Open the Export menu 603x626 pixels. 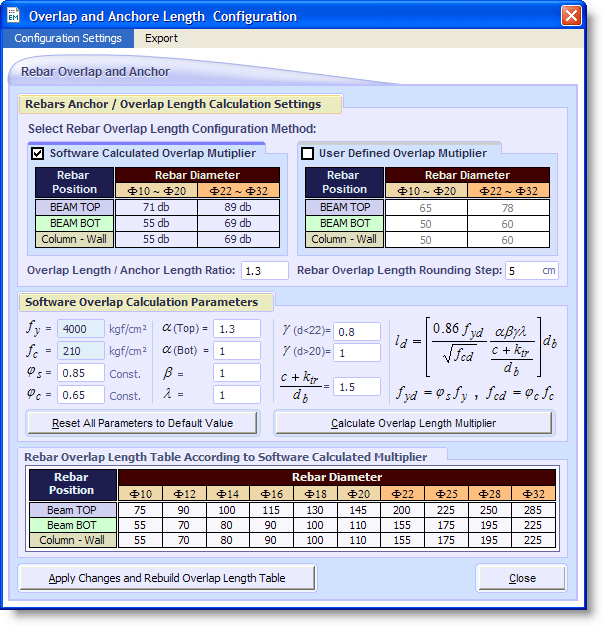point(161,38)
